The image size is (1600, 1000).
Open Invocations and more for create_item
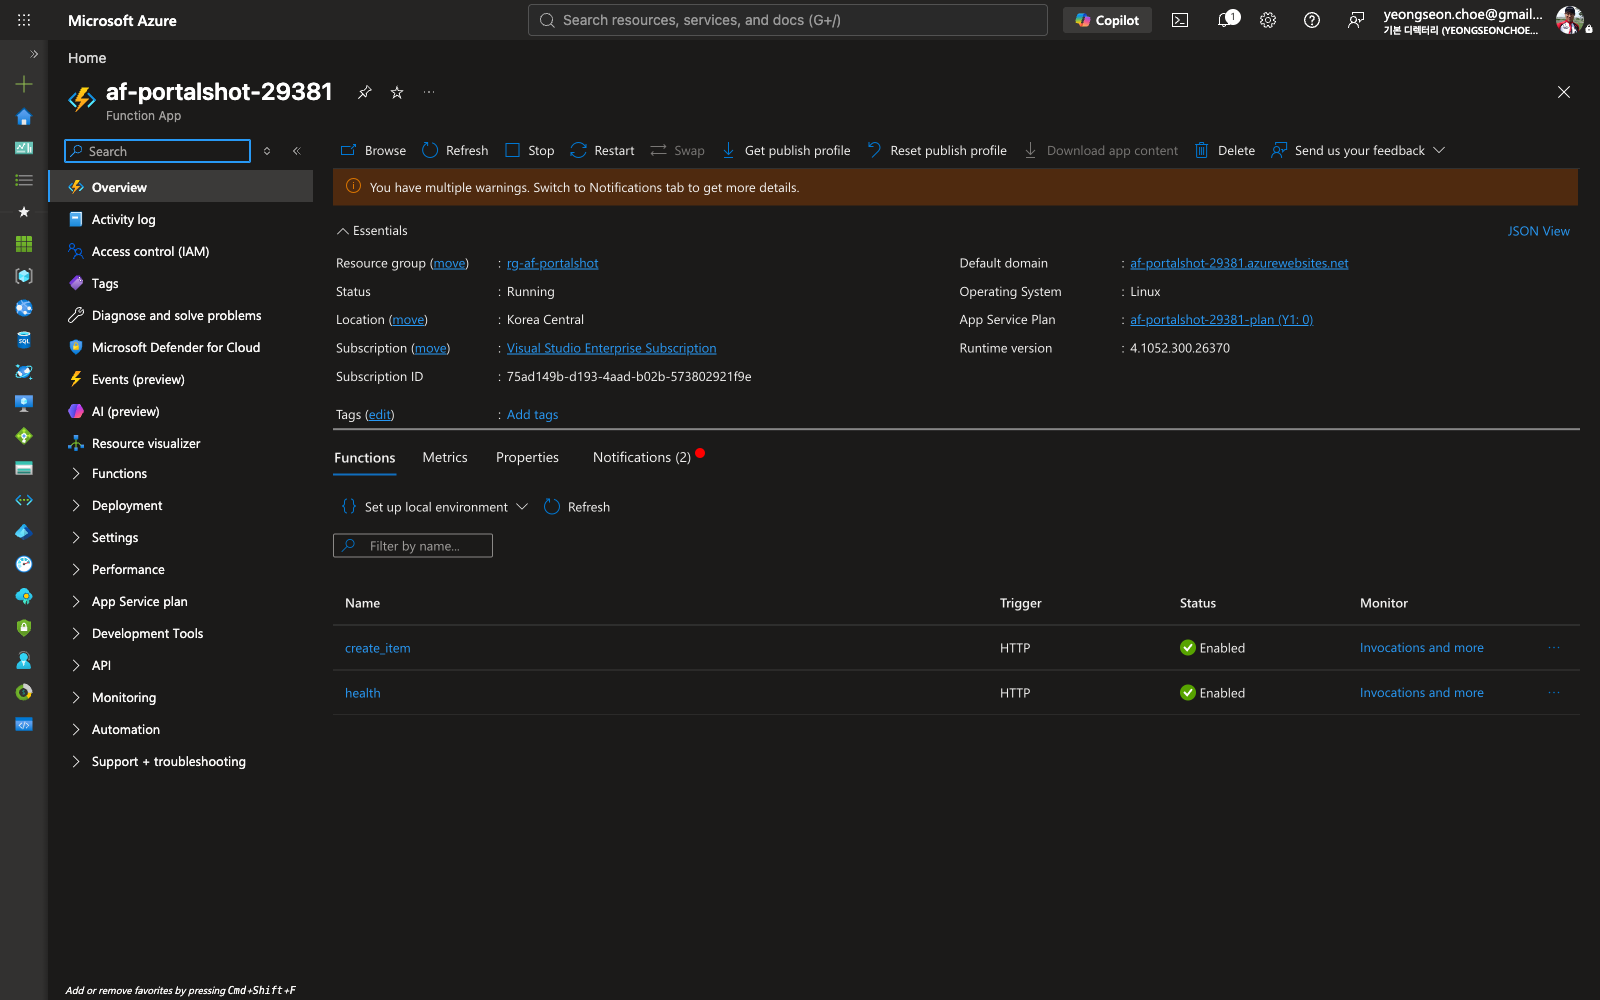pos(1421,648)
